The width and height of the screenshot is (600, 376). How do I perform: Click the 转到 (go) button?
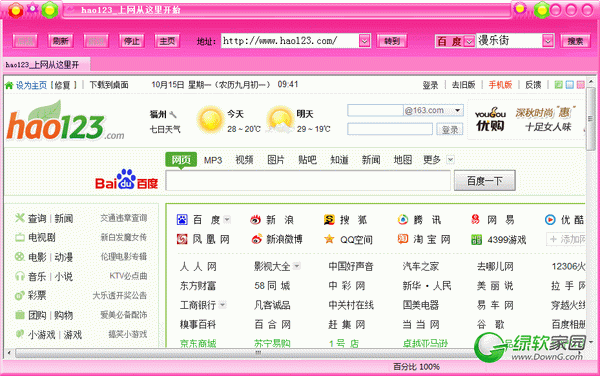pos(392,41)
